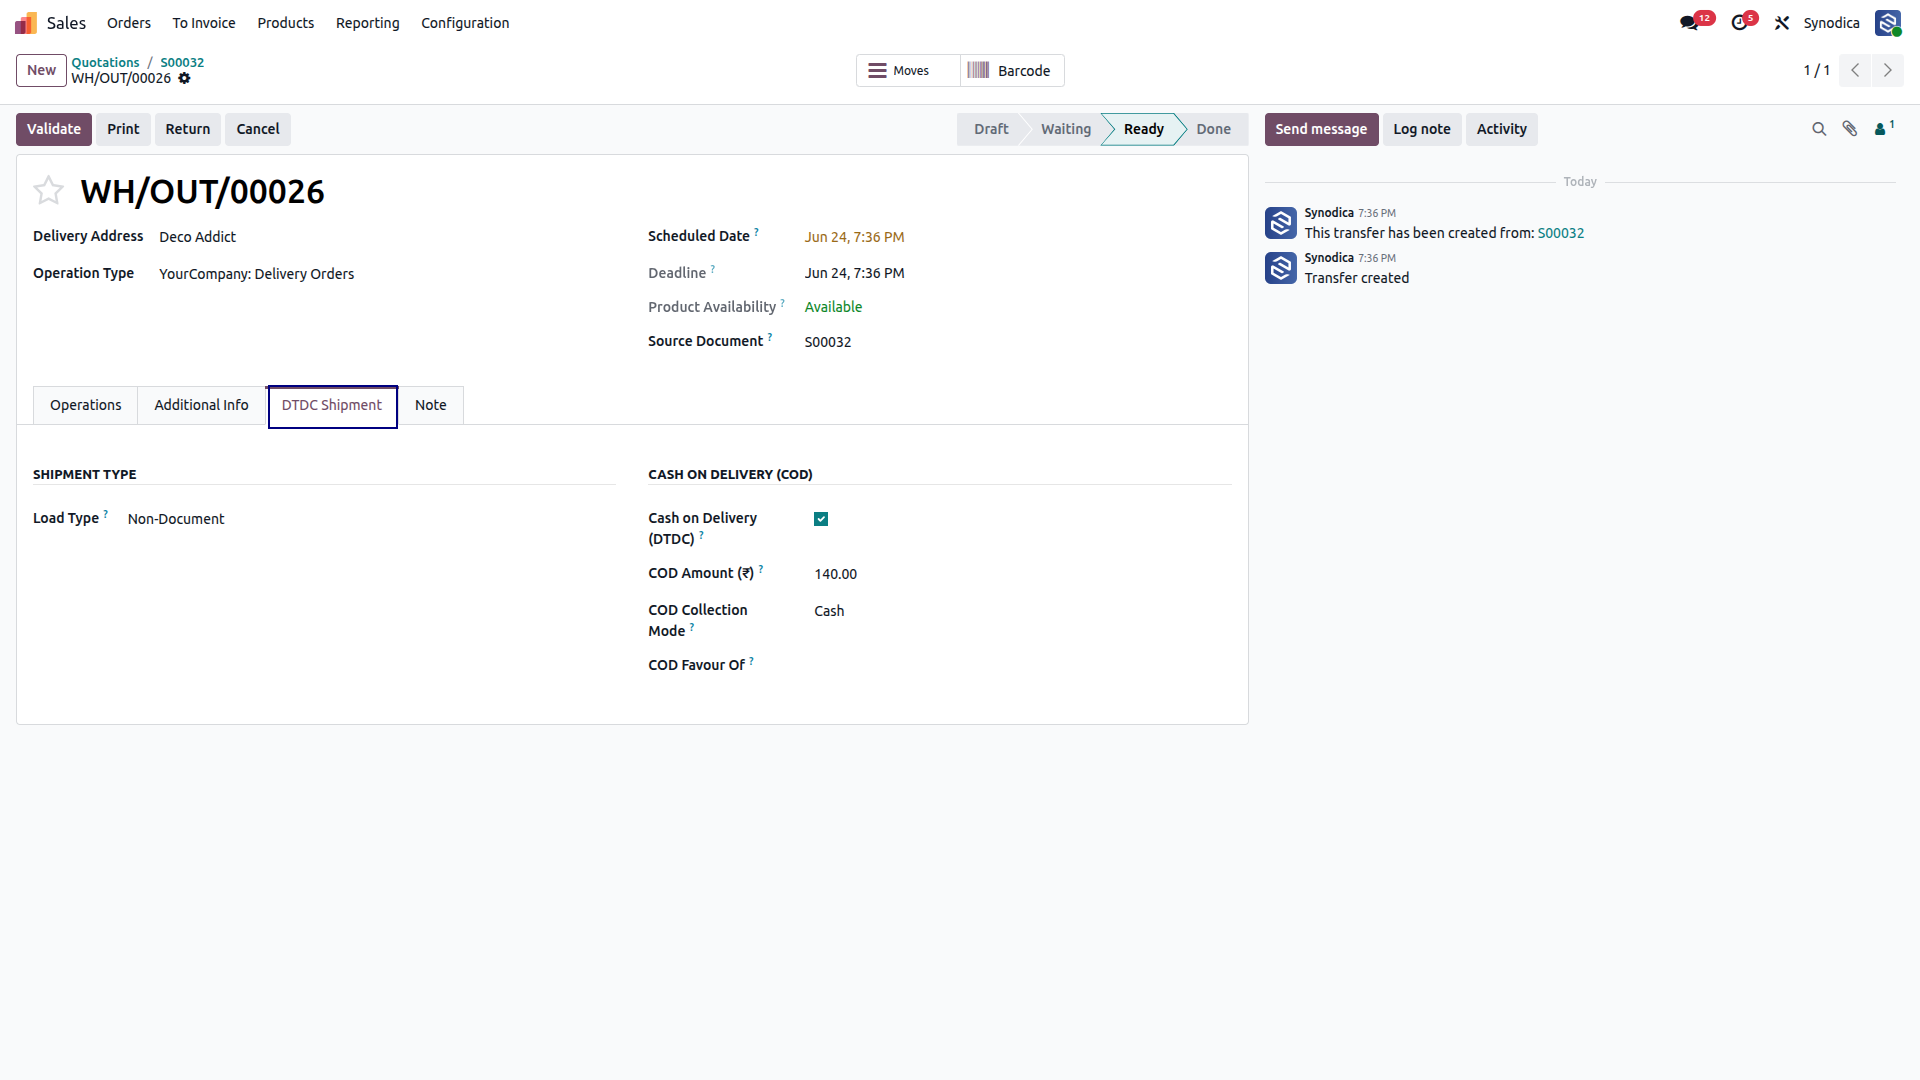Show the COD Amount help tooltip mark
The image size is (1920, 1080).
point(761,568)
